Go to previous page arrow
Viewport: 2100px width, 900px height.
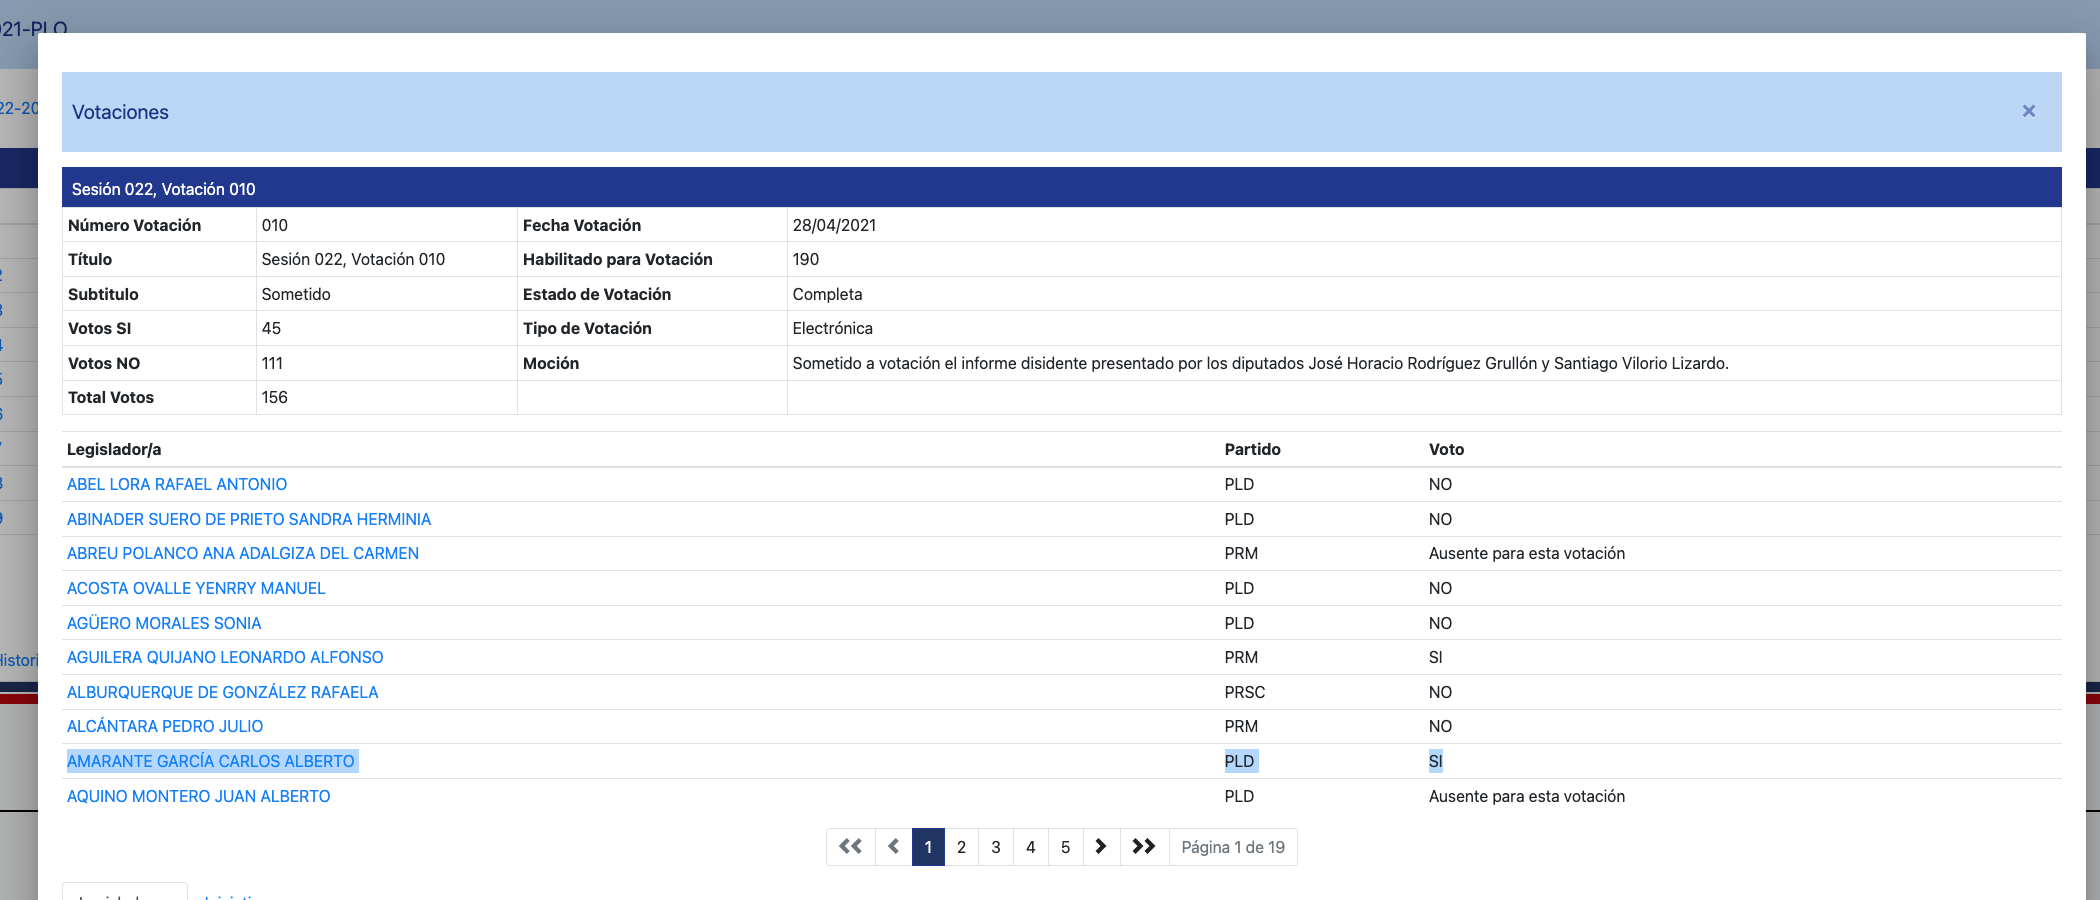894,847
